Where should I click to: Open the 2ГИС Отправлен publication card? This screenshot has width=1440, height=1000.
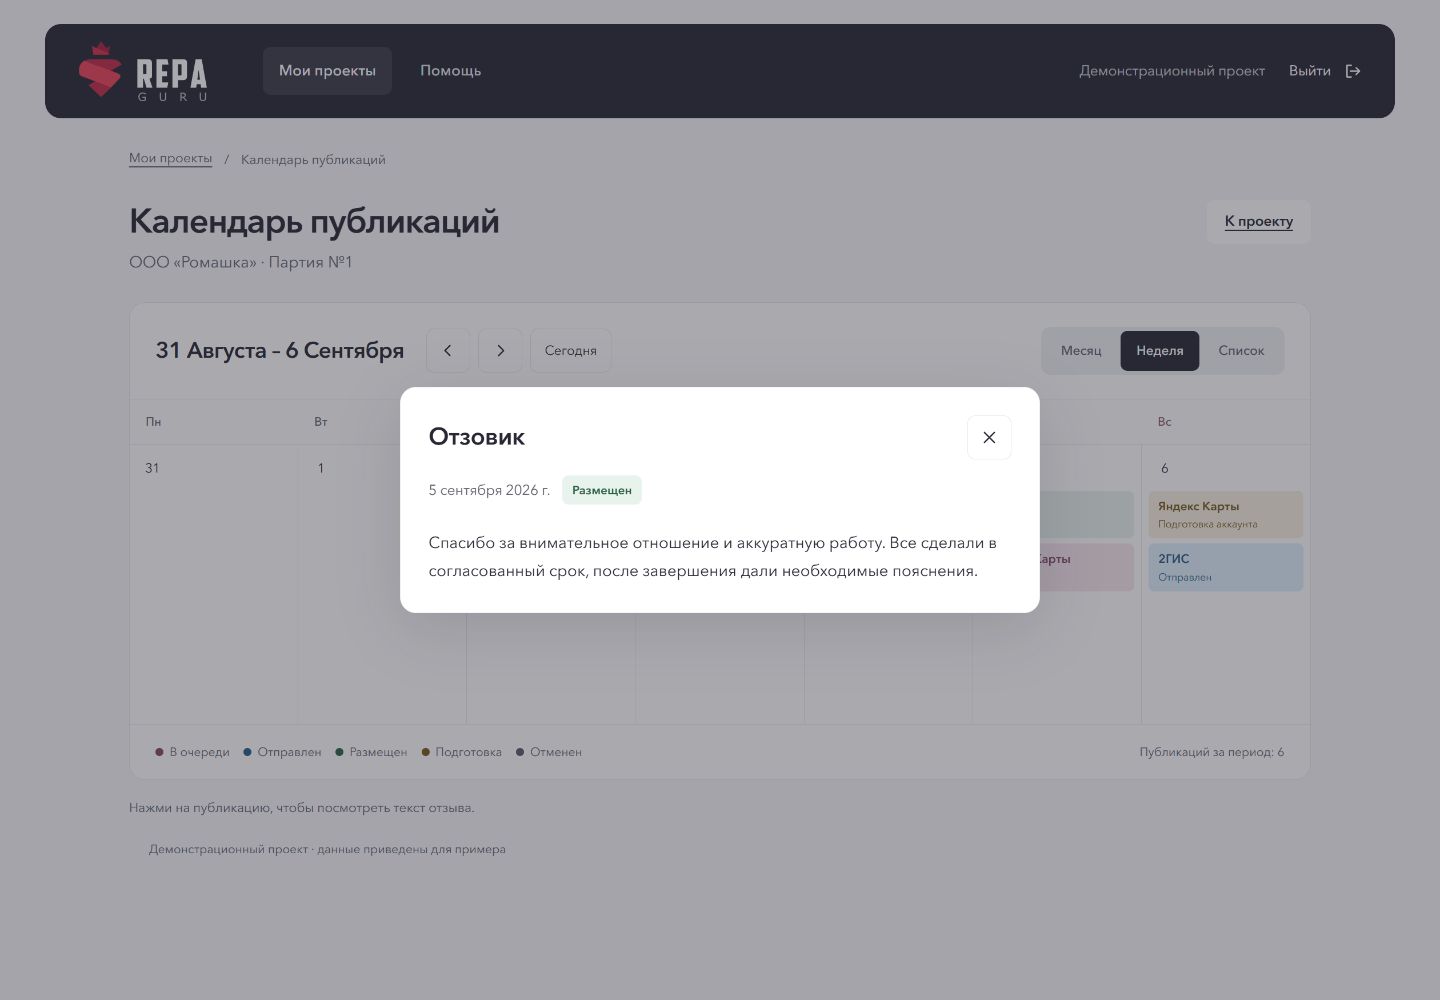(1225, 567)
